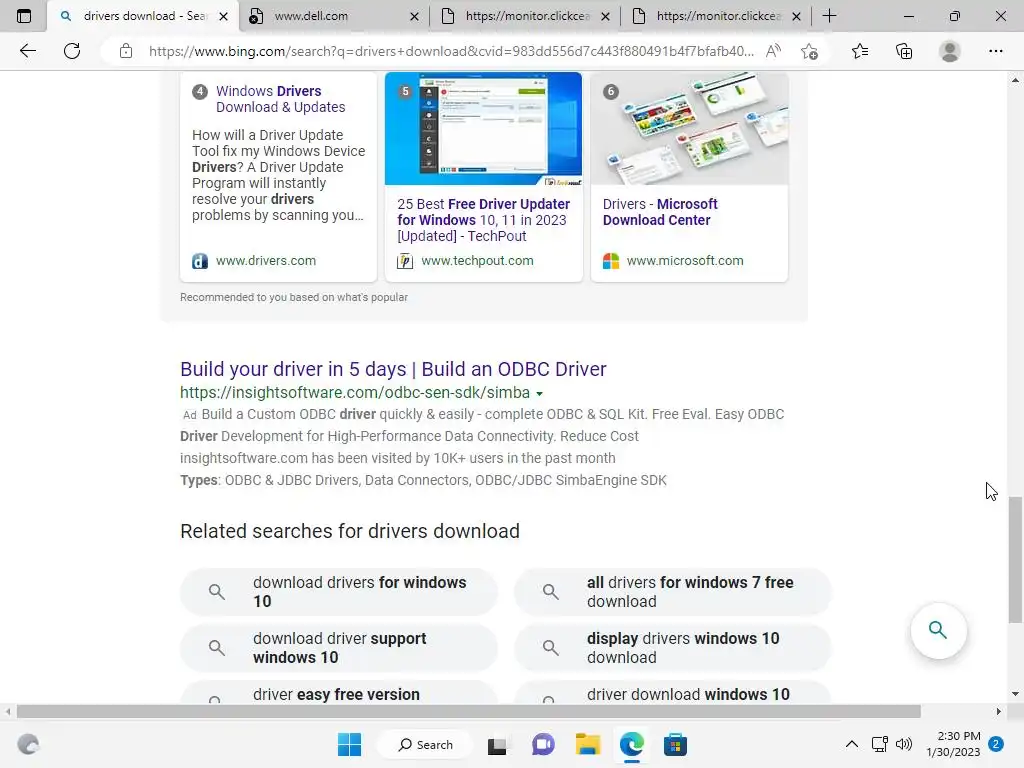Click the scroll right arrow
The width and height of the screenshot is (1024, 768).
pyautogui.click(x=998, y=711)
